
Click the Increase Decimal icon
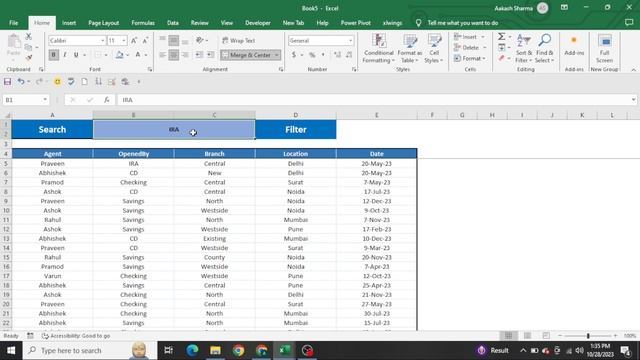click(x=337, y=55)
